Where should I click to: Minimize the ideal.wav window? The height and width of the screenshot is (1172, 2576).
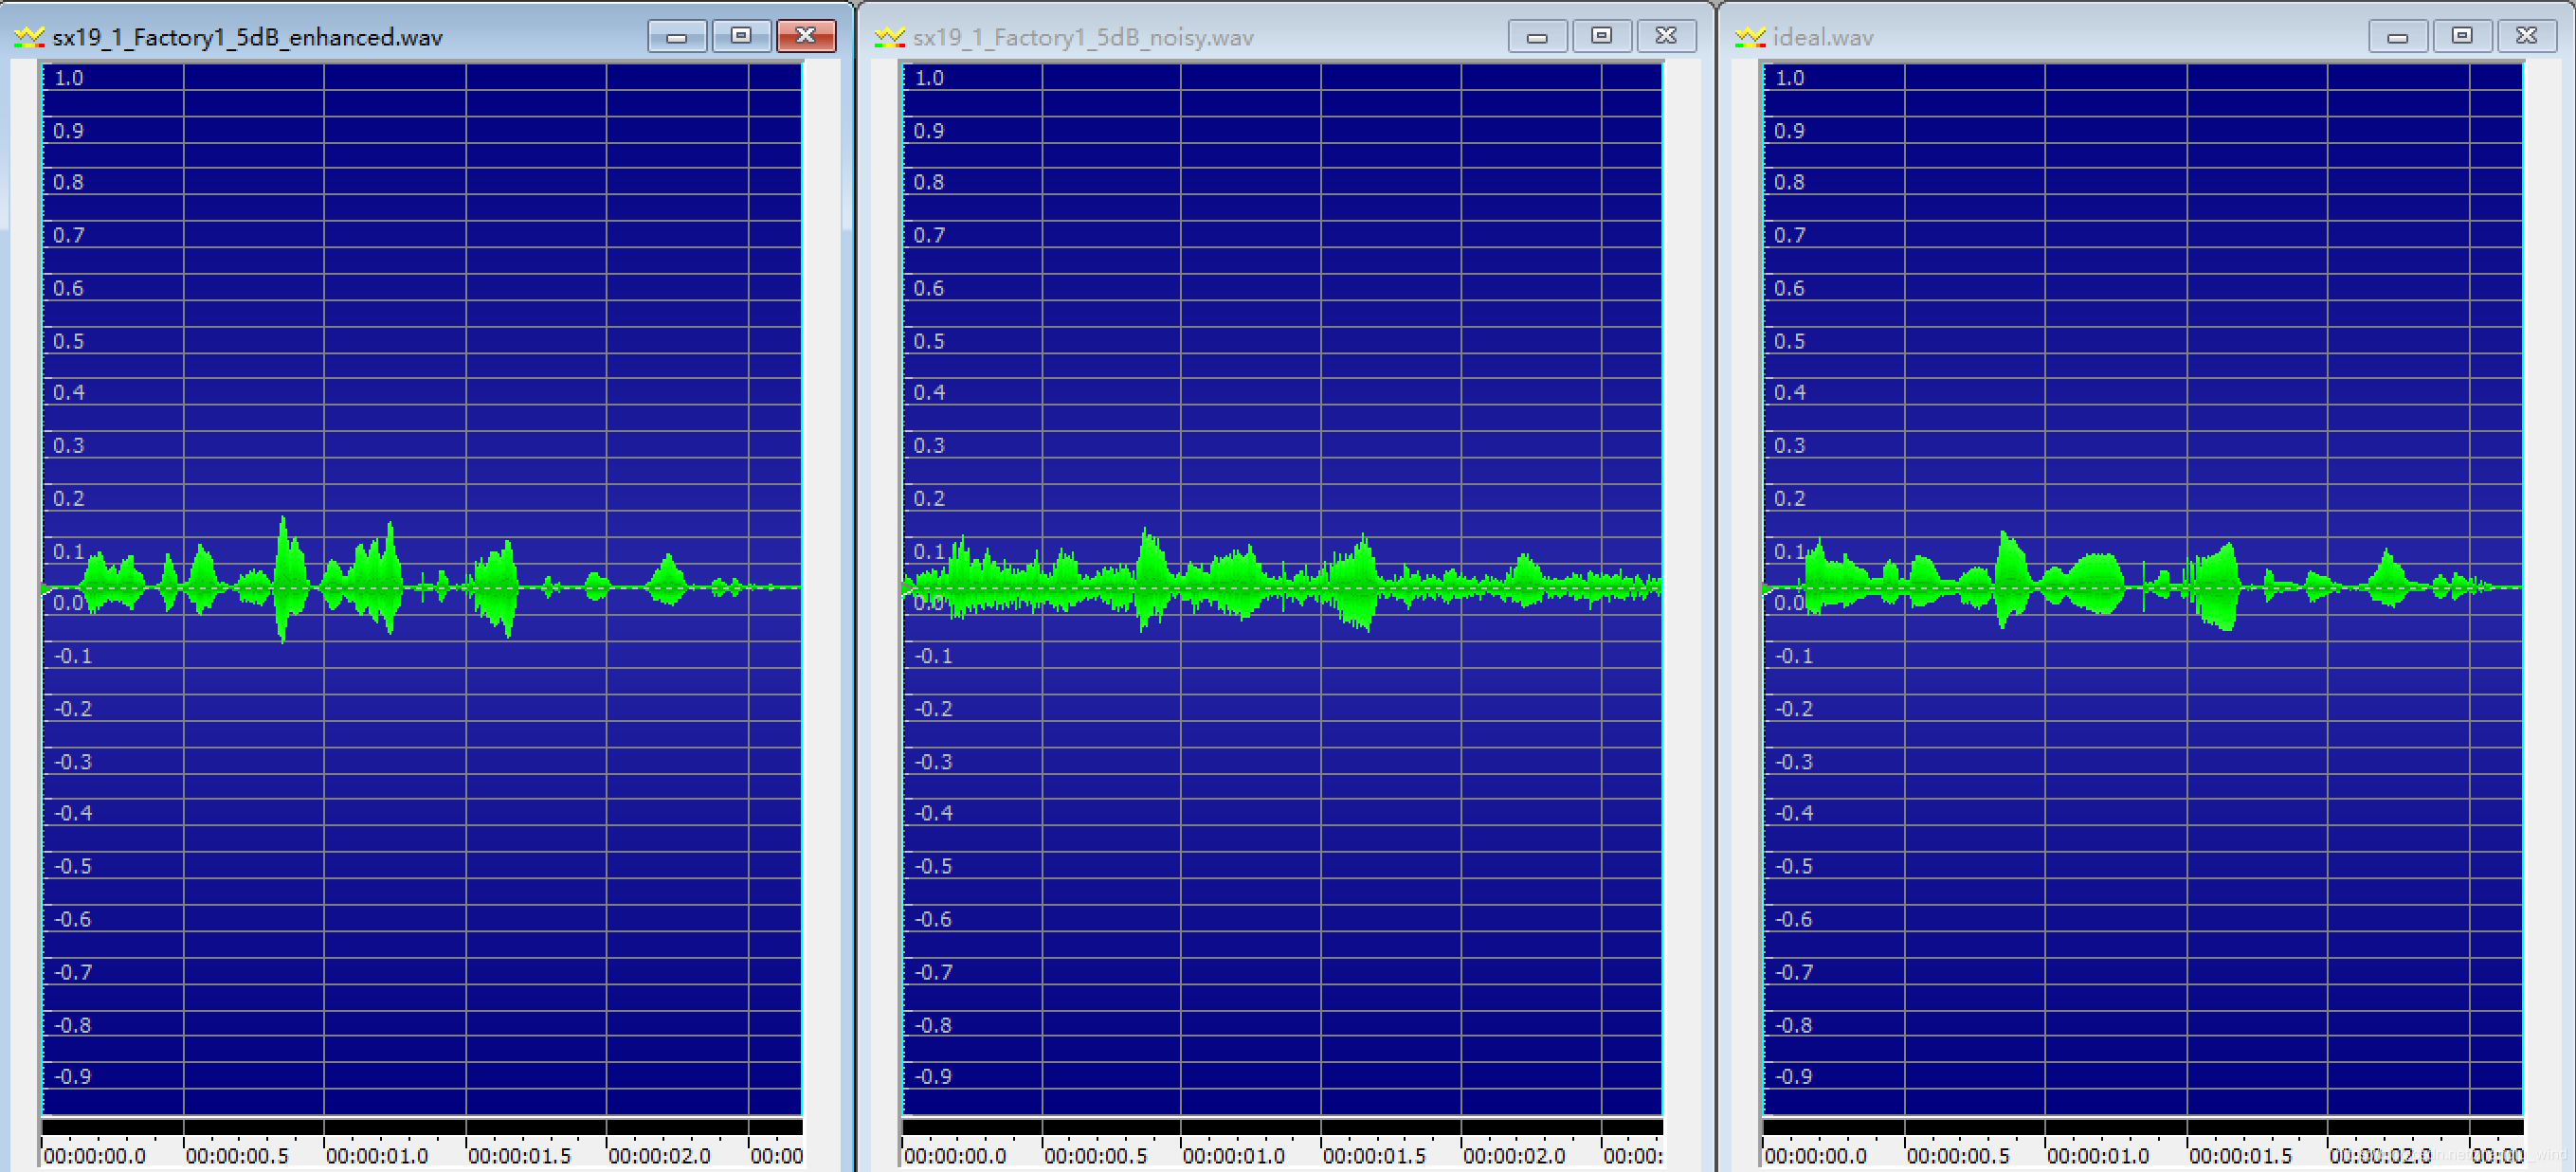pos(2398,36)
